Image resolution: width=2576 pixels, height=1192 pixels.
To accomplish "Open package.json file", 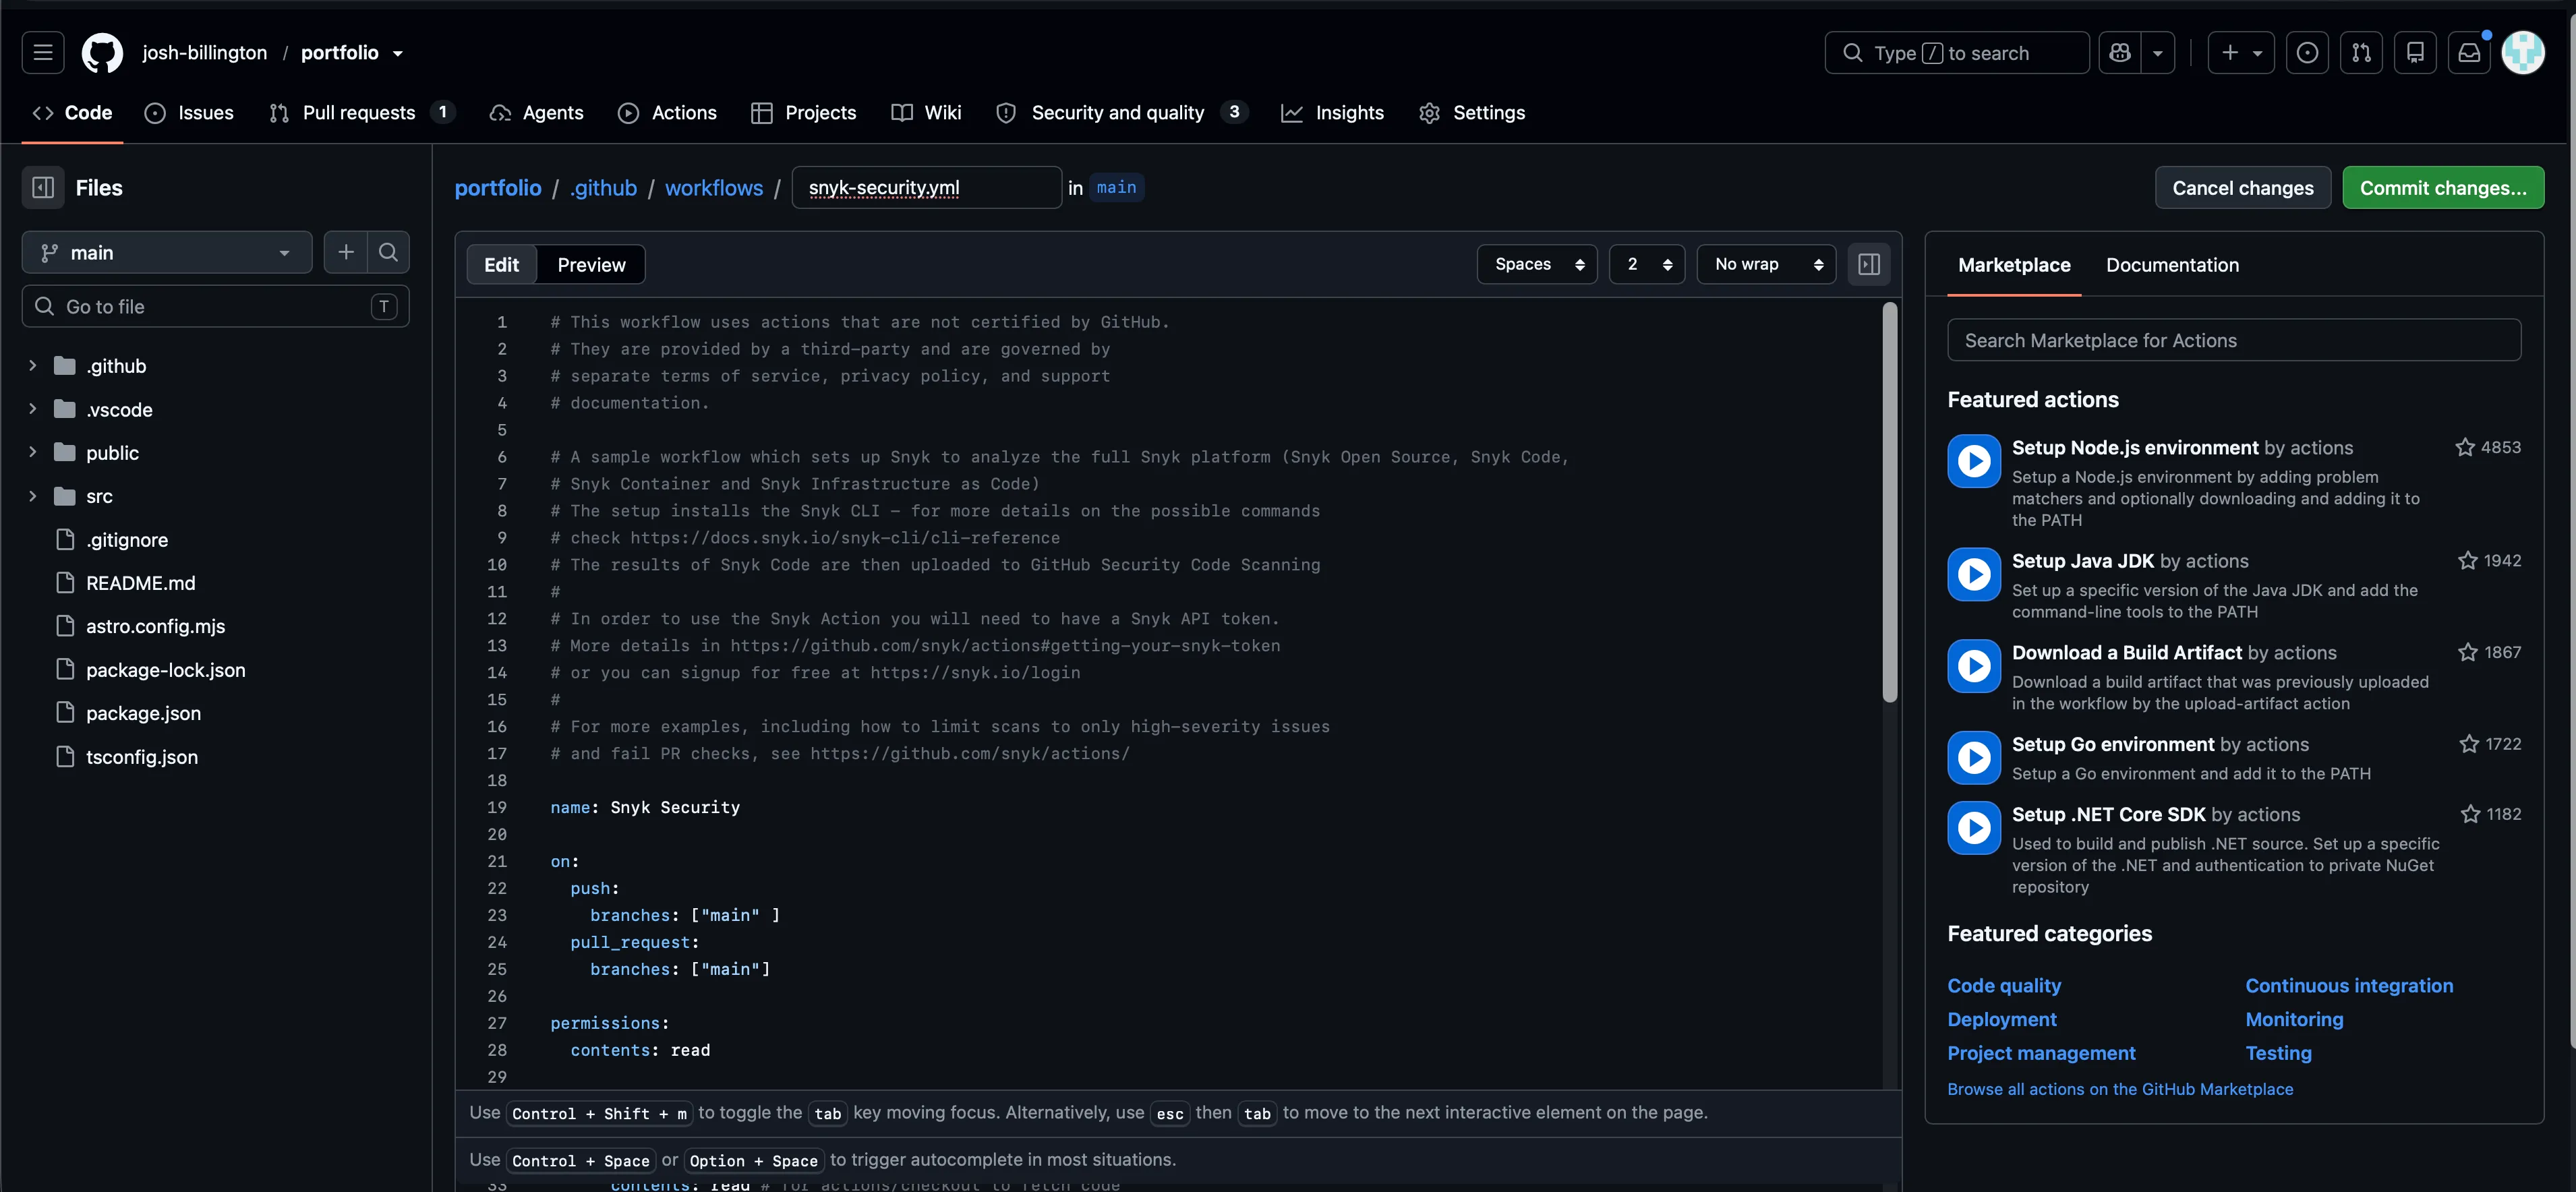I will (x=143, y=713).
